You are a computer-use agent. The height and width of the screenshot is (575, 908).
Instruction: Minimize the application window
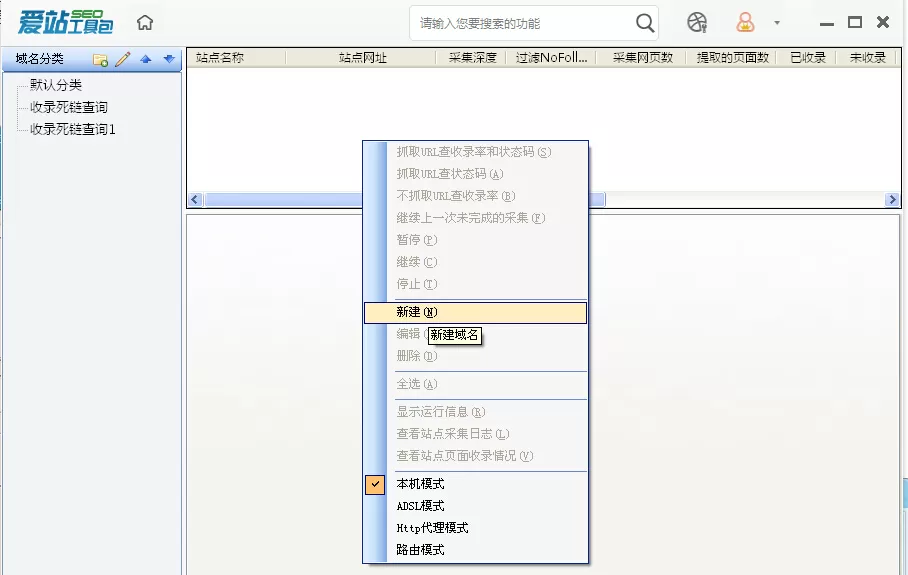coord(827,23)
